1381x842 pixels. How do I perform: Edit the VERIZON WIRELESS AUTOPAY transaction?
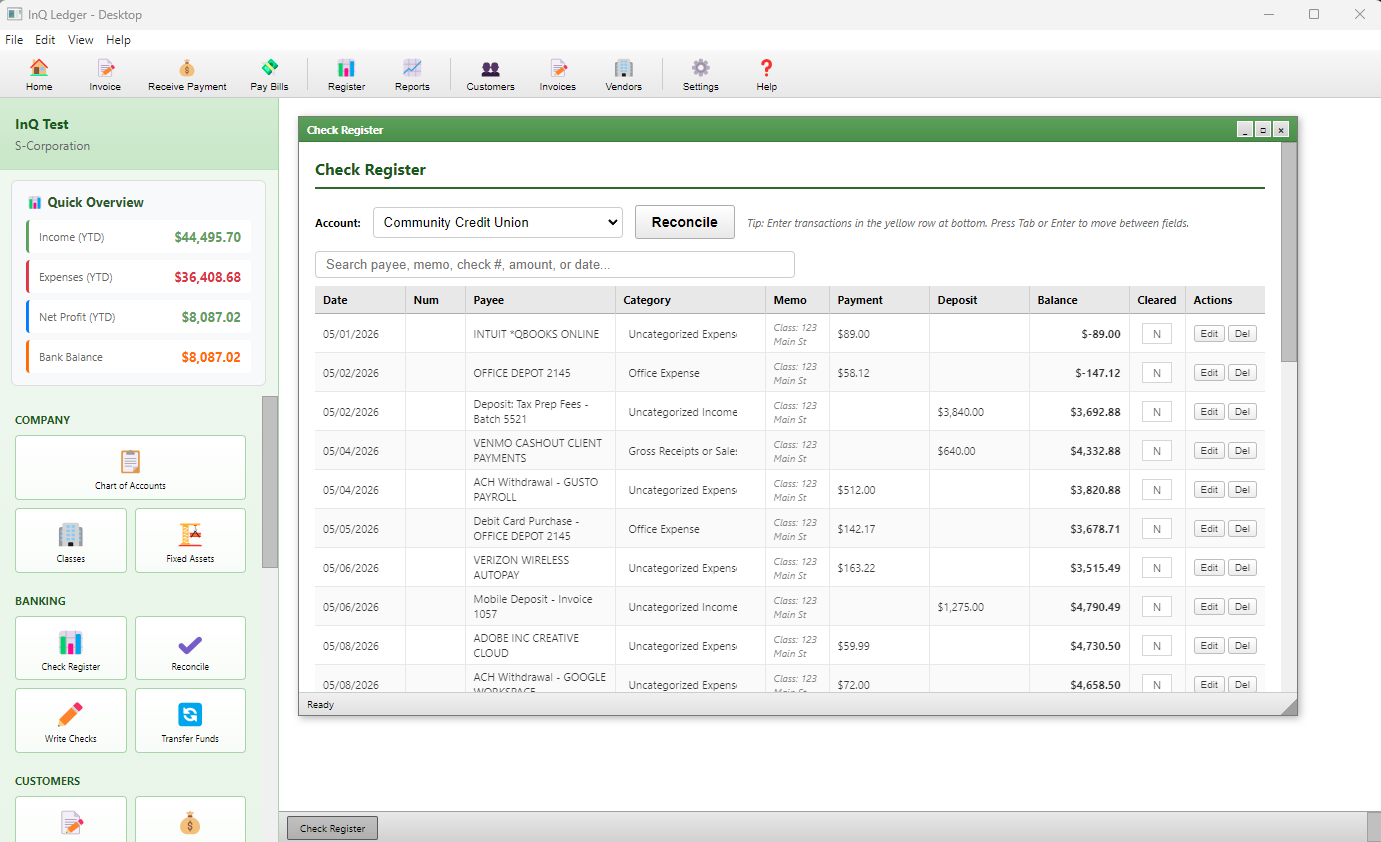coord(1209,568)
